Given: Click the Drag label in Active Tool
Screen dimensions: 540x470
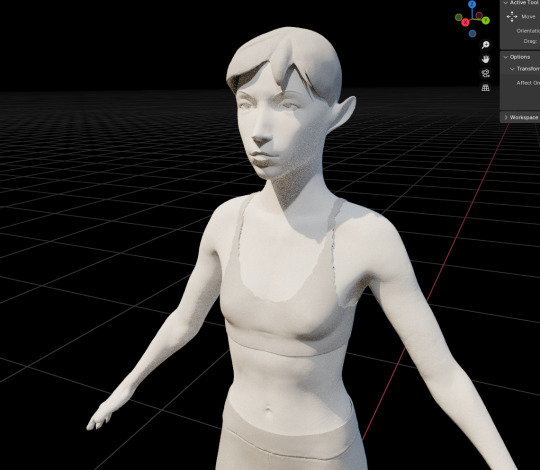Looking at the screenshot, I should (530, 41).
